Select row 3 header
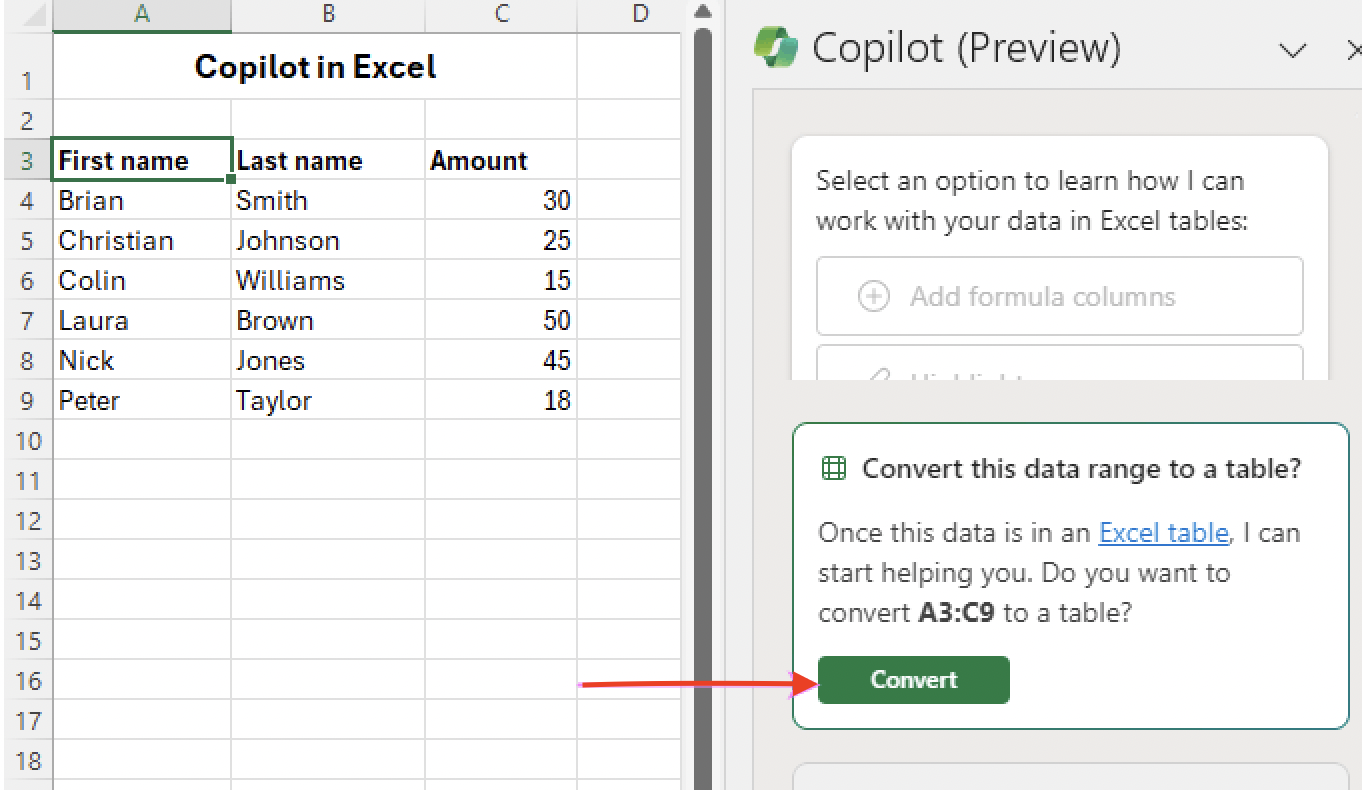 click(26, 160)
